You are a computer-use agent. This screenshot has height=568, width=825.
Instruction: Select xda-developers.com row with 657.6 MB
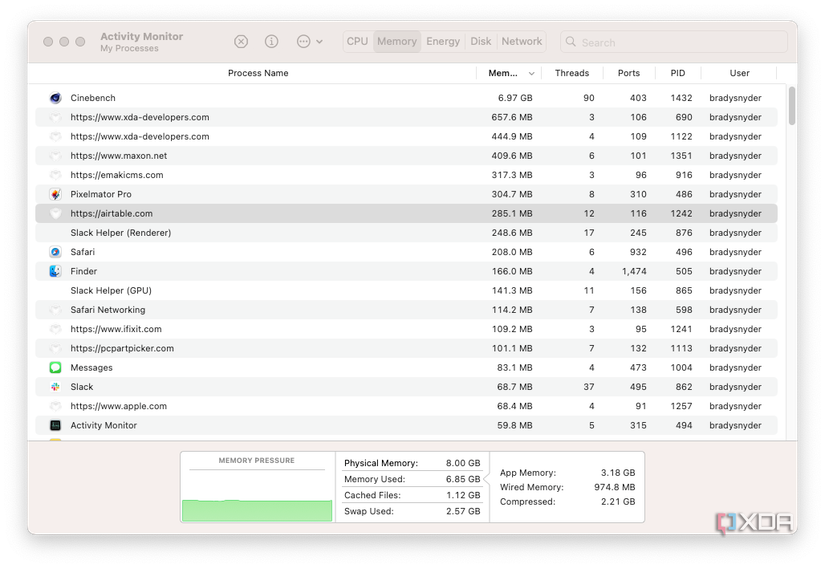(406, 117)
